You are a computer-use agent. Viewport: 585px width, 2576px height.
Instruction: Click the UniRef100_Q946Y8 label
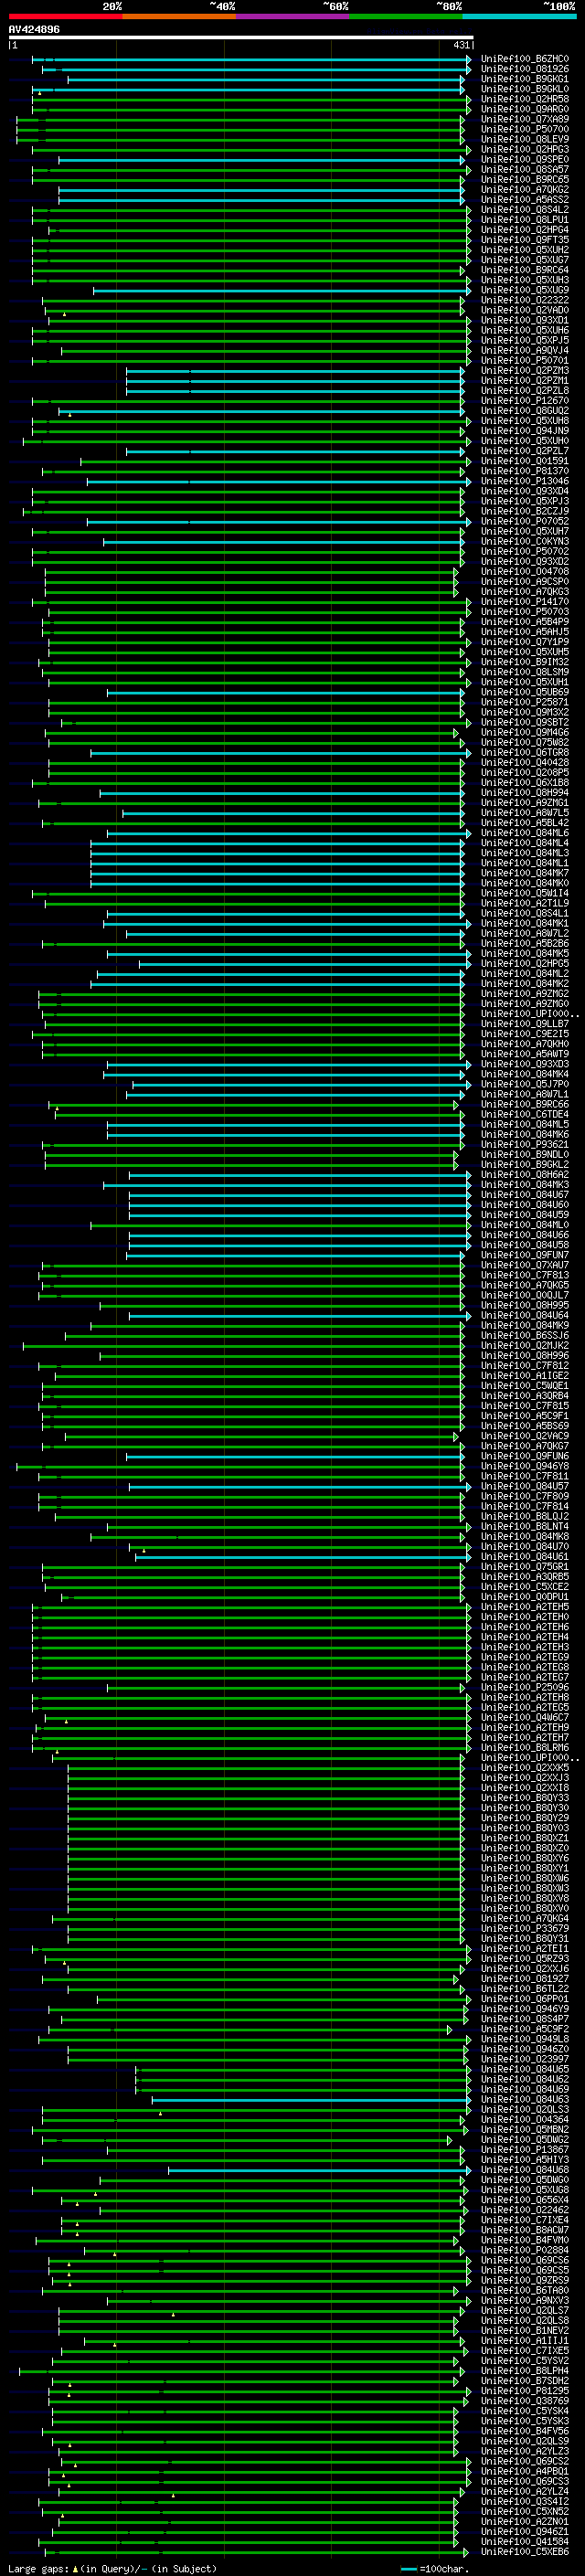tap(525, 1465)
